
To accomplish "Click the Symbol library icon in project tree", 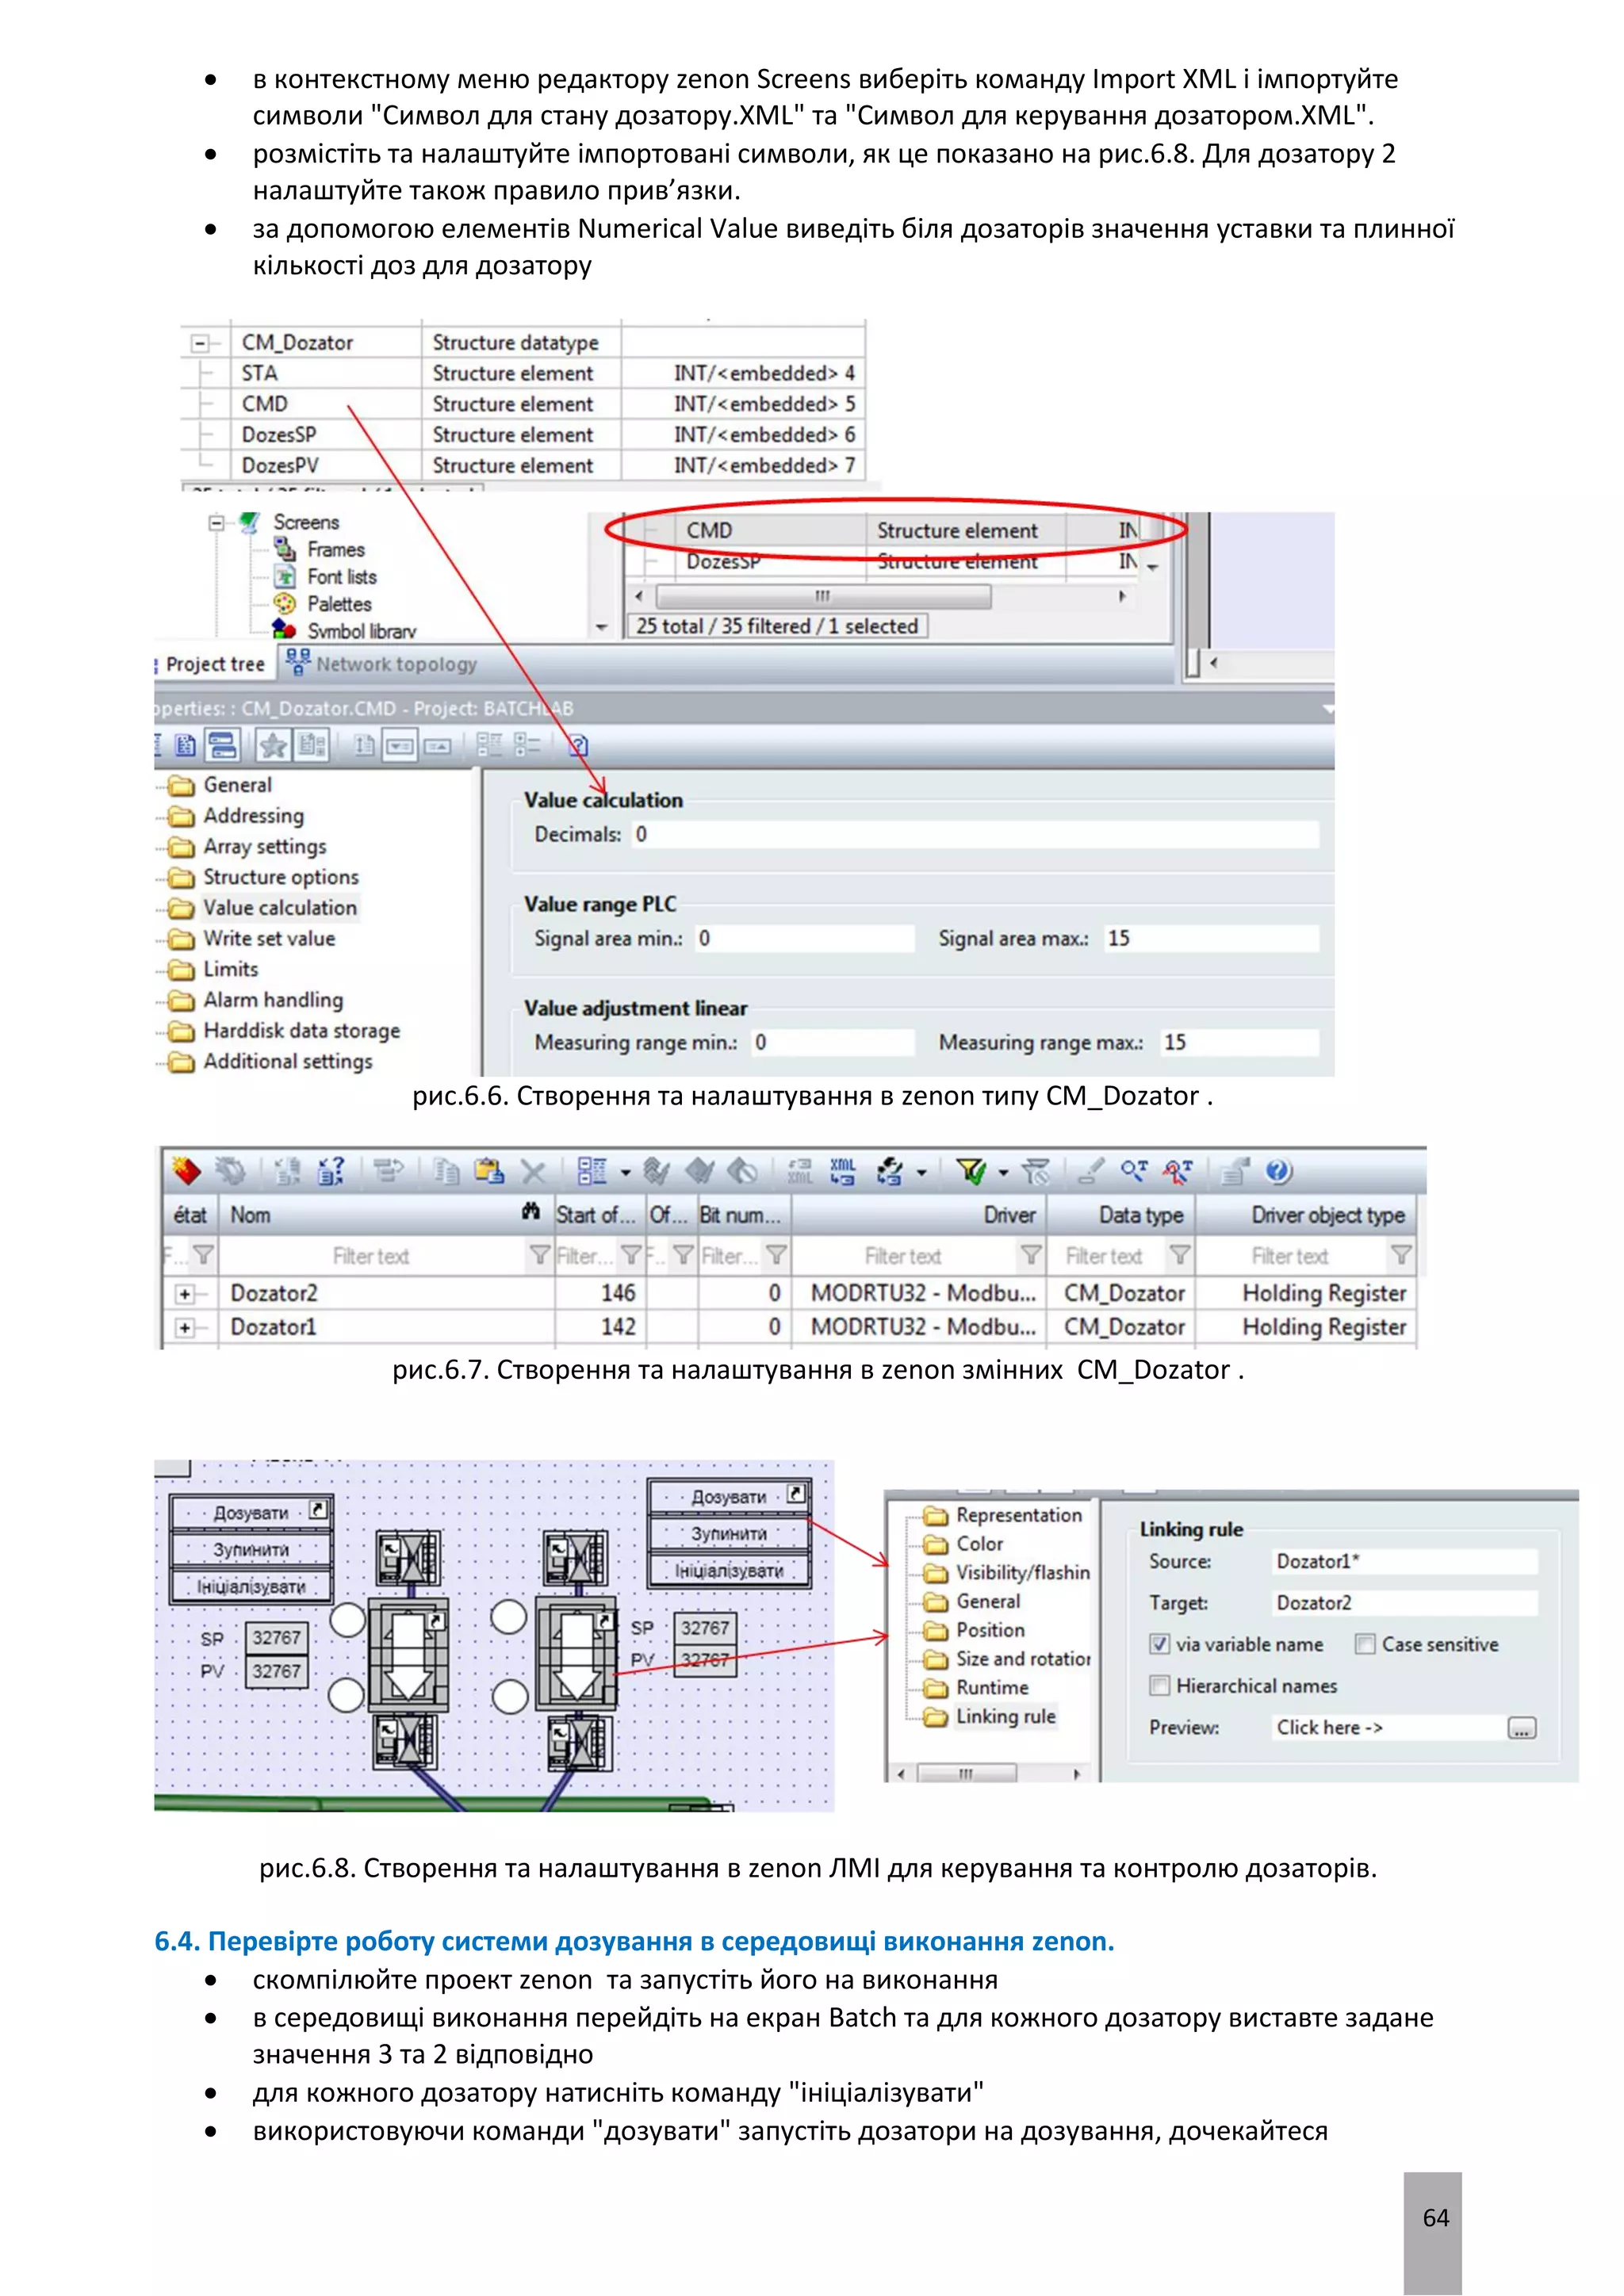I will click(x=284, y=630).
